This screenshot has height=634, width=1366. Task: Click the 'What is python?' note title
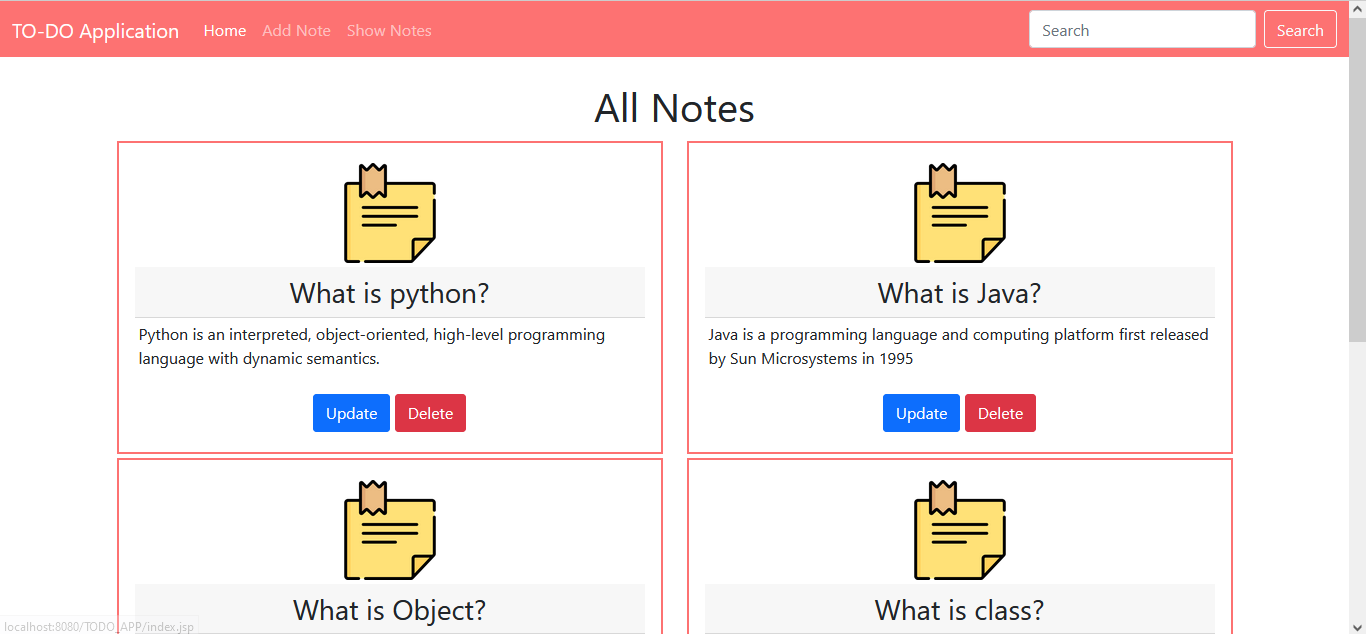[x=390, y=294]
